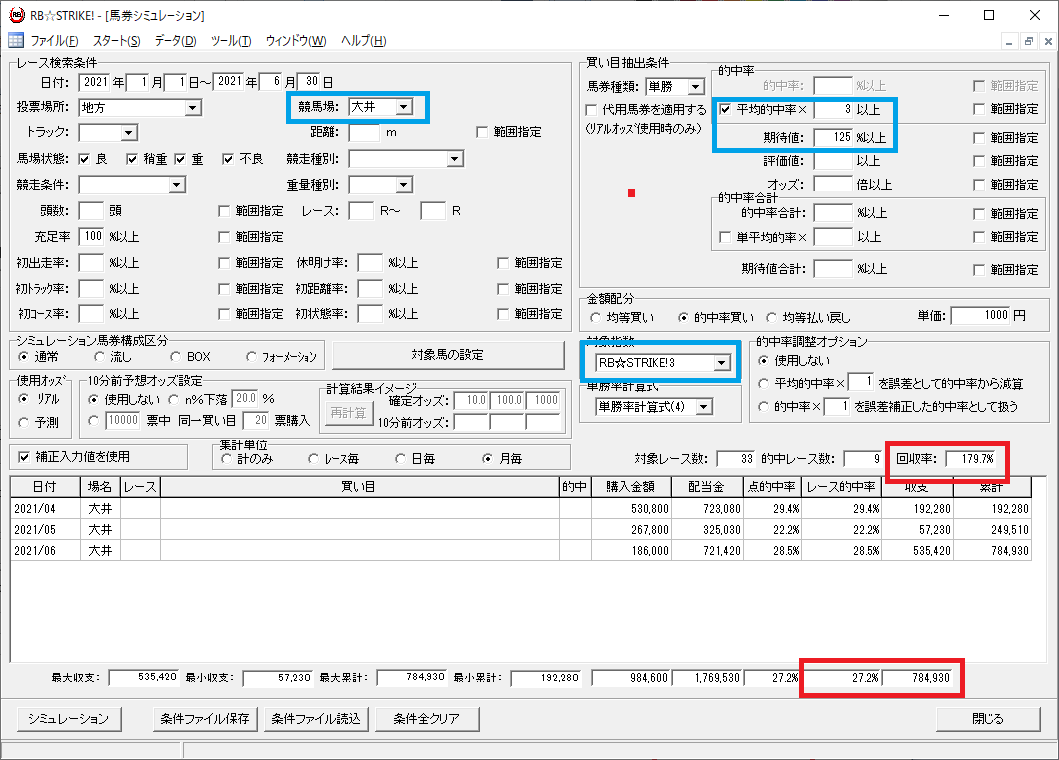
Task: Select the 均等買い radio button
Action: coord(595,318)
